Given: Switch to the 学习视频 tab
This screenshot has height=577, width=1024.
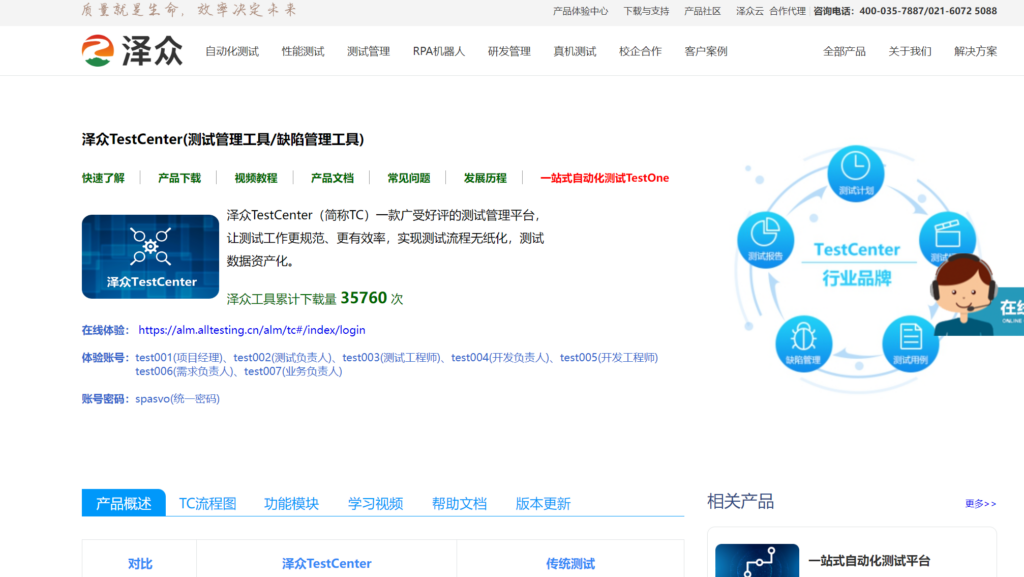Looking at the screenshot, I should coord(376,503).
